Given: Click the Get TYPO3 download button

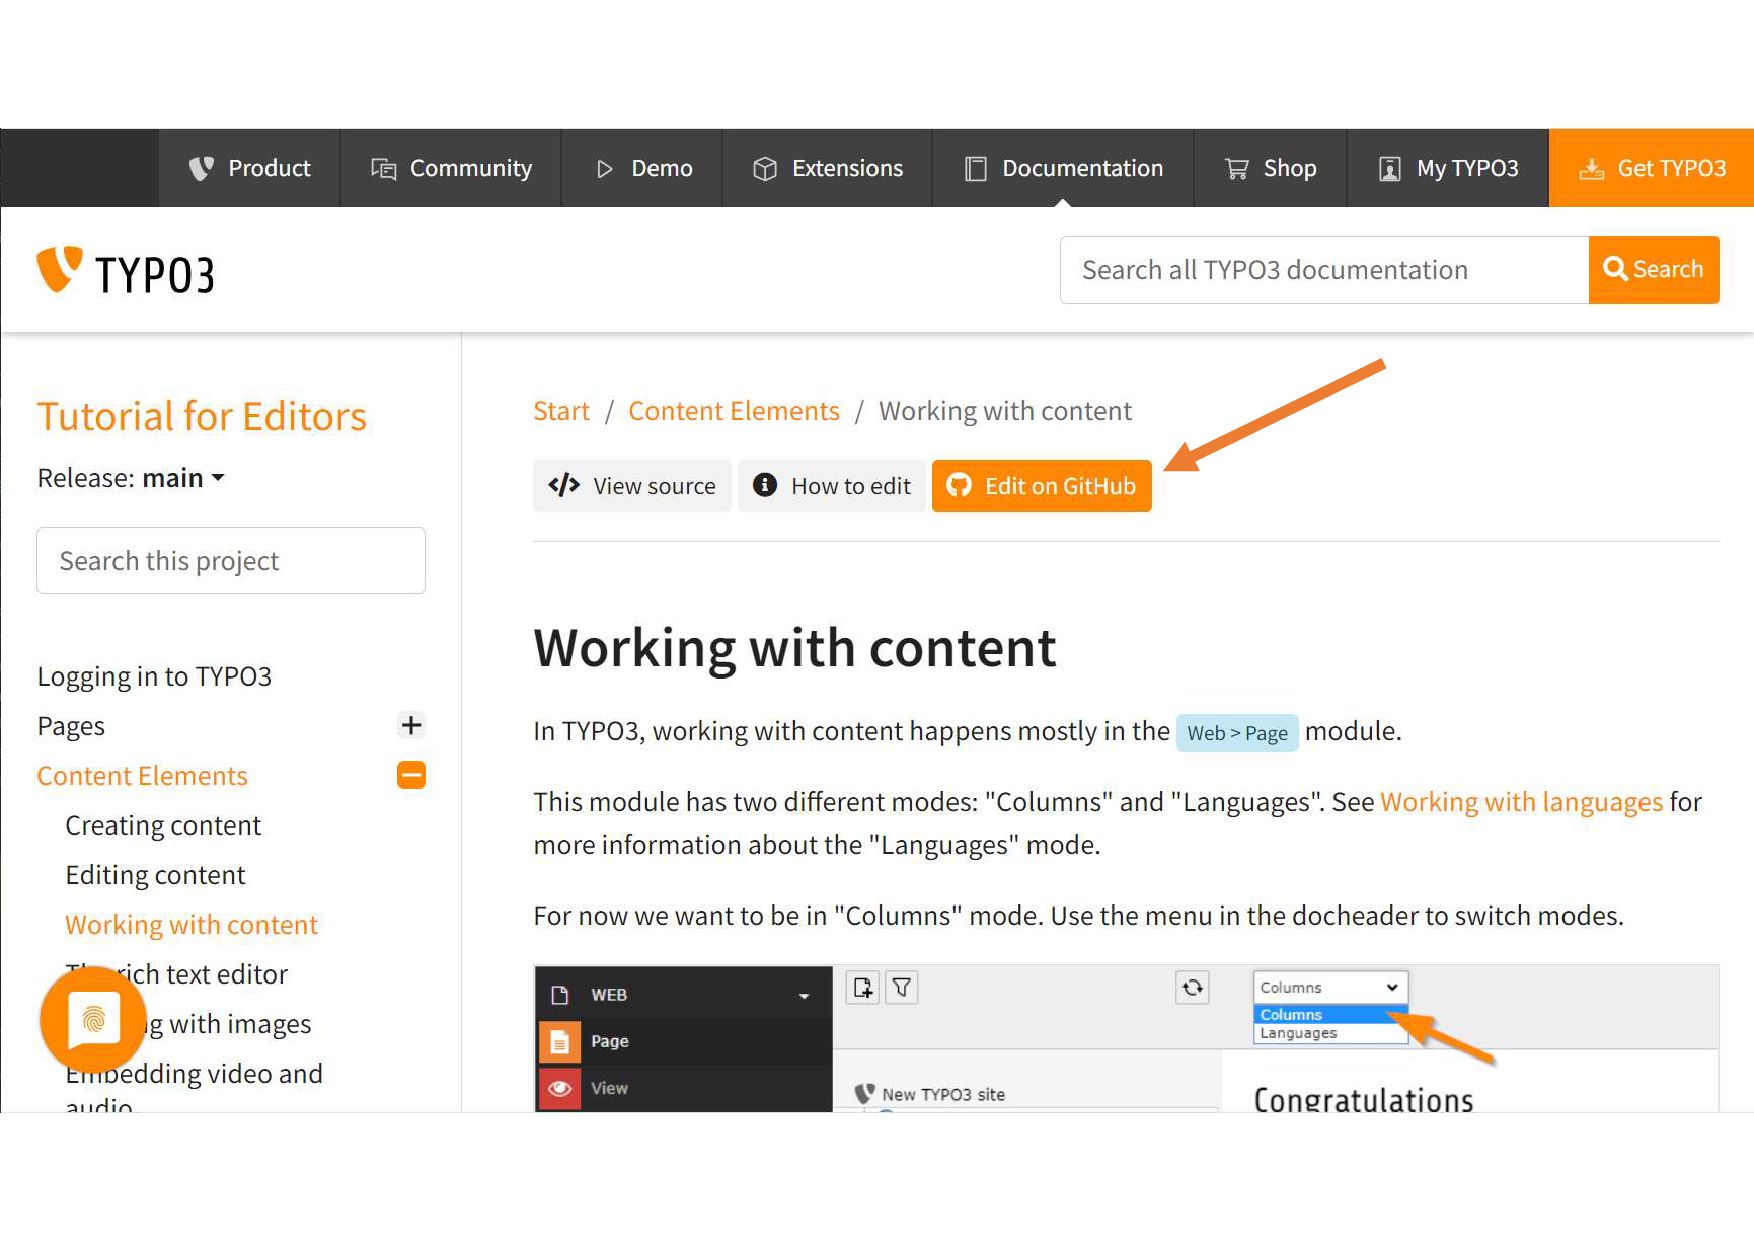Looking at the screenshot, I should coord(1651,168).
